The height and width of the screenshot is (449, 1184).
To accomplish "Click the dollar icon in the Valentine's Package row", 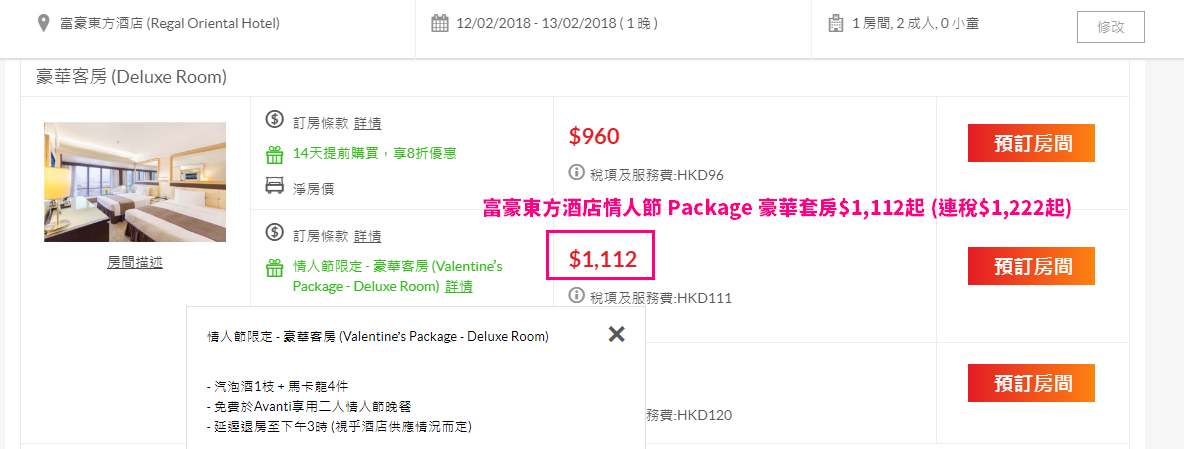I will 275,232.
